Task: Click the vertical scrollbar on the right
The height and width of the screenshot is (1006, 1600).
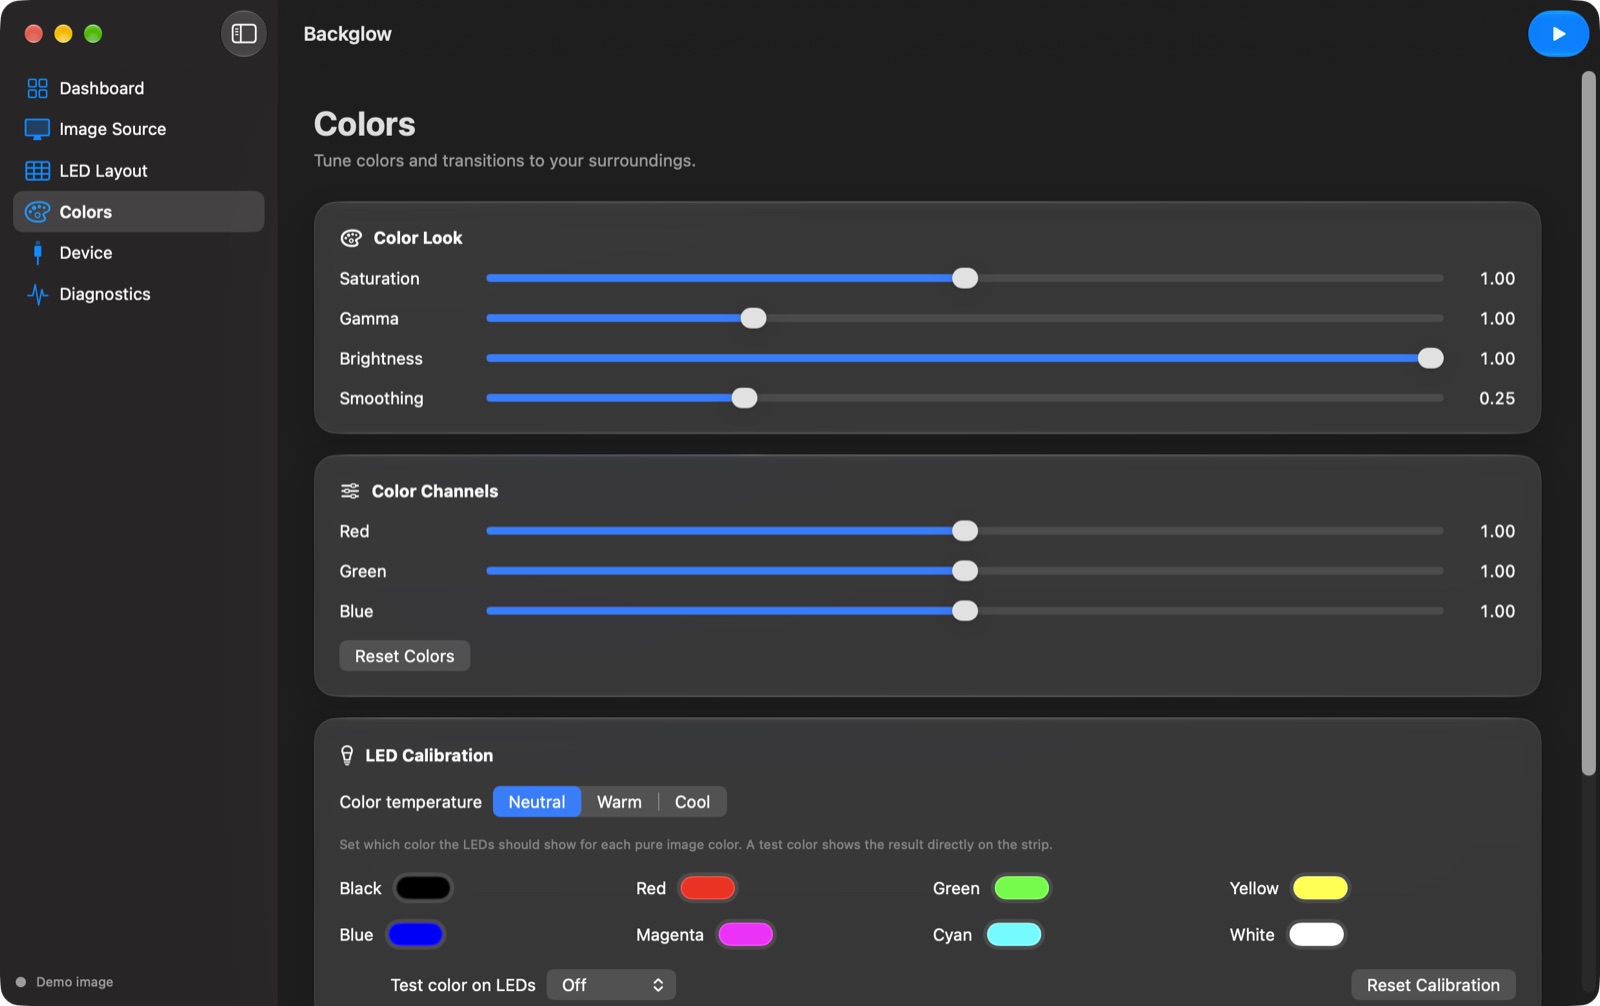Action: click(x=1588, y=423)
